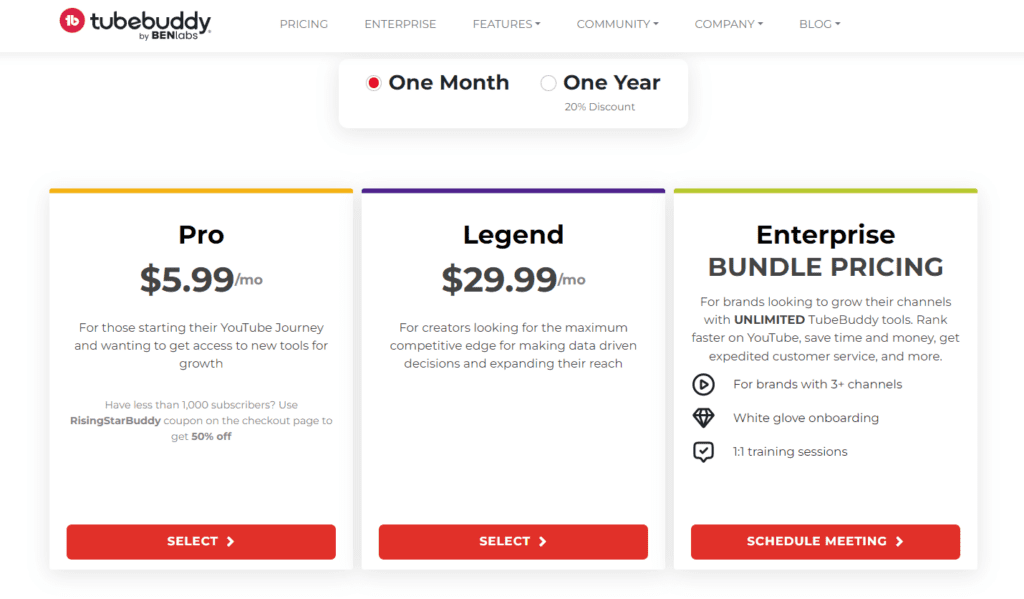
Task: Click arrow icon on Pro Select button
Action: pyautogui.click(x=231, y=542)
